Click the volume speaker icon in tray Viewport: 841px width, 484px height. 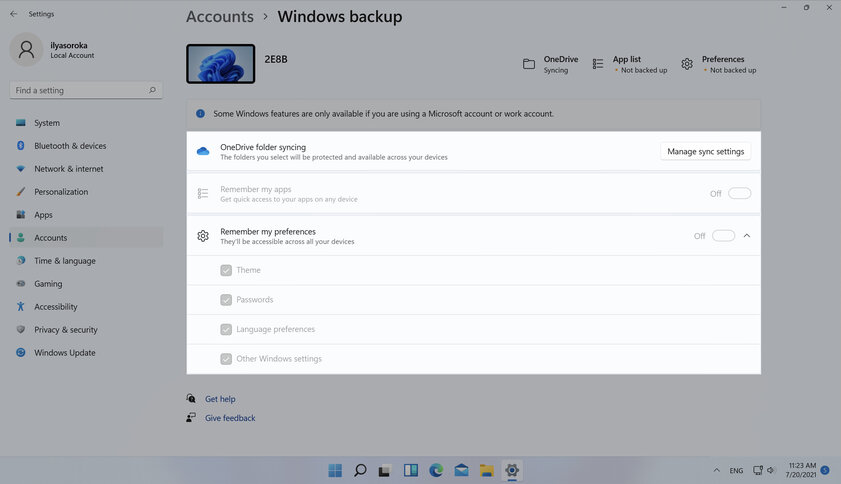pos(771,471)
